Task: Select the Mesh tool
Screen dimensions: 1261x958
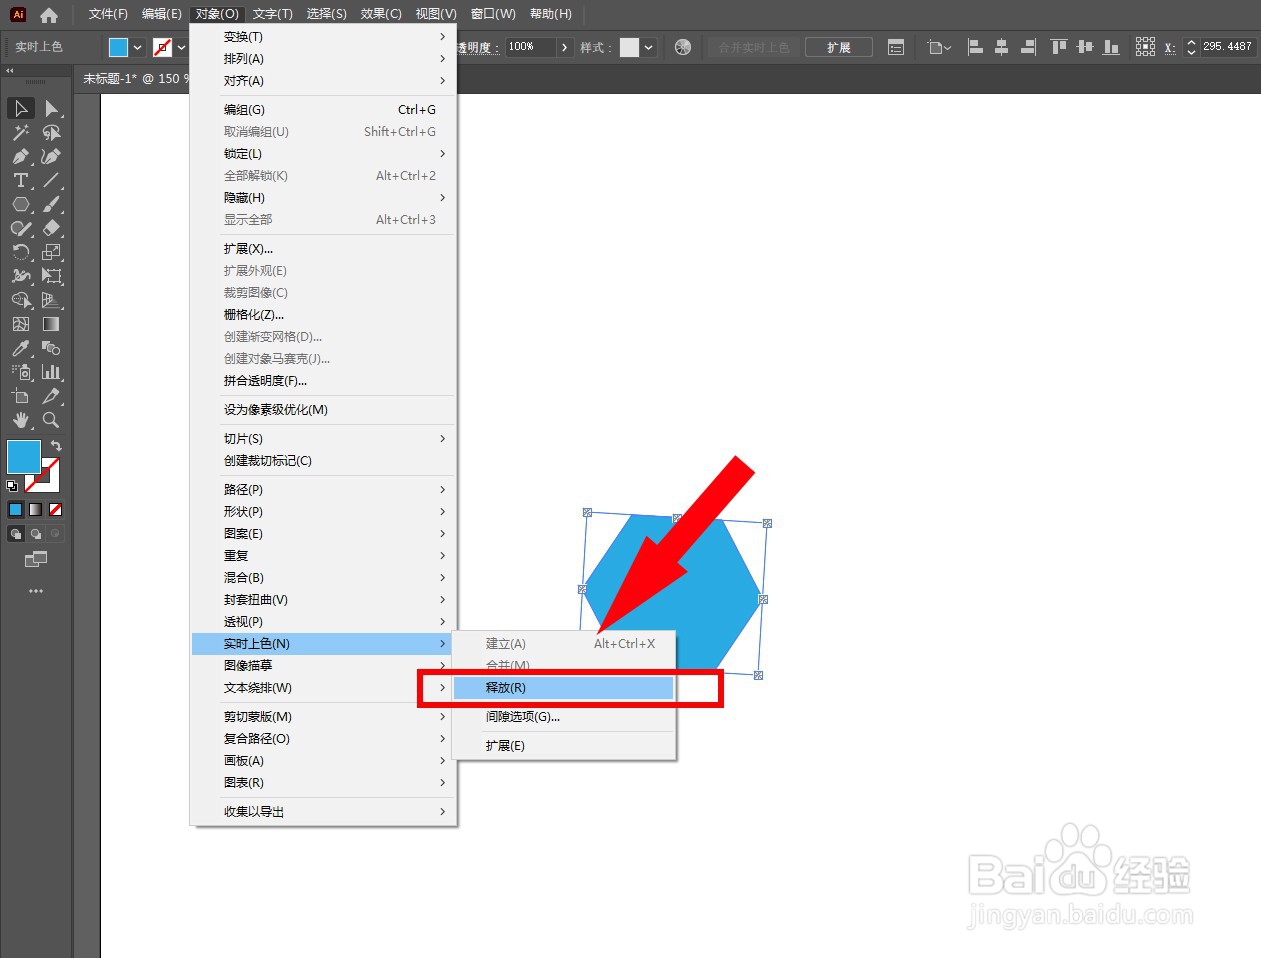Action: pyautogui.click(x=20, y=324)
